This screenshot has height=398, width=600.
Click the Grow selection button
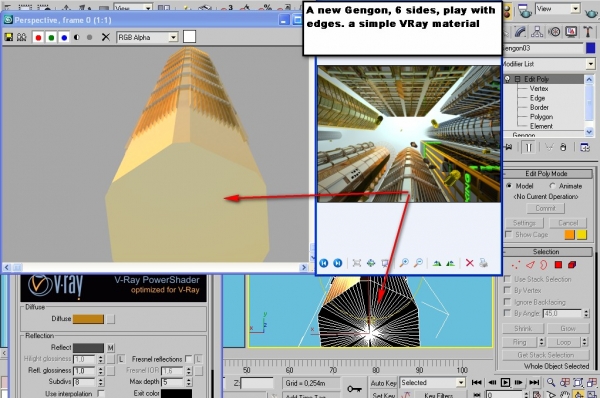(568, 328)
